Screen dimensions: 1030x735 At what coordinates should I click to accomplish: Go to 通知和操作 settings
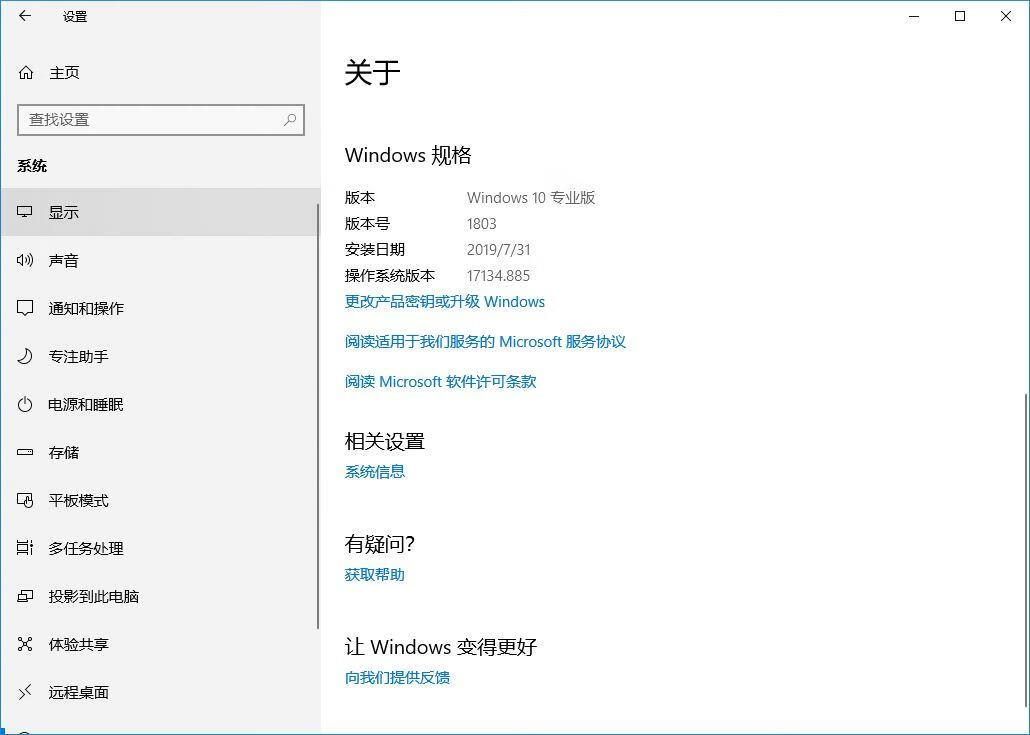[x=160, y=308]
